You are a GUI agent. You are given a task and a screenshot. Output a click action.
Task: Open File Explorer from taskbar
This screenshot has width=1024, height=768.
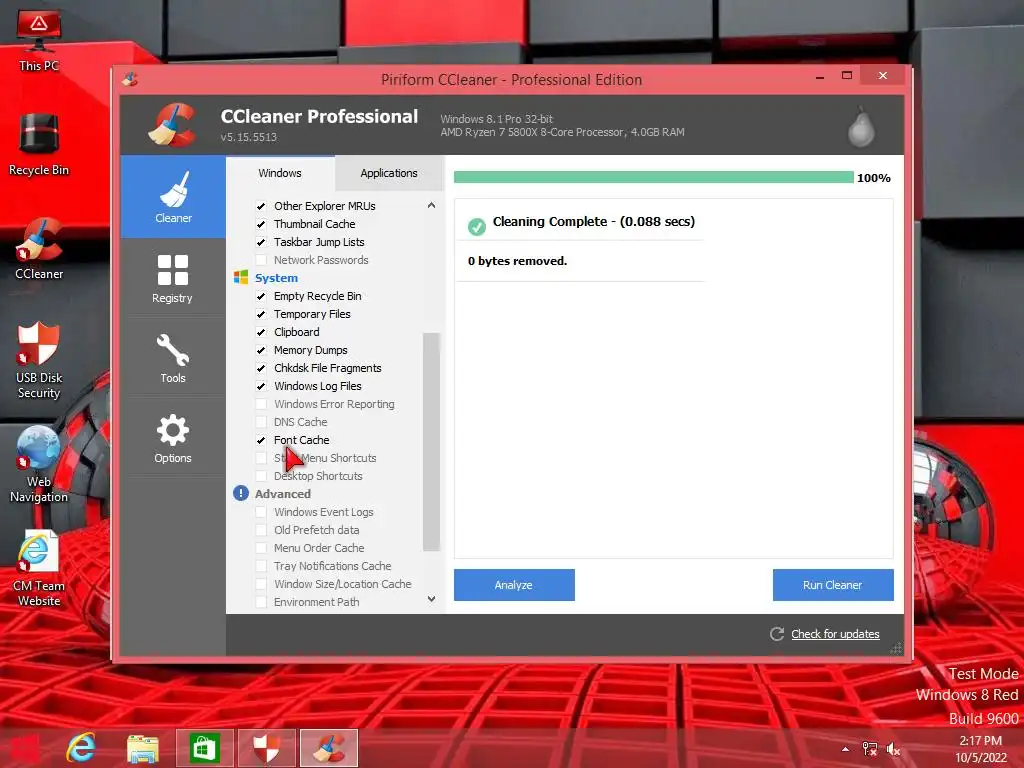pyautogui.click(x=142, y=748)
